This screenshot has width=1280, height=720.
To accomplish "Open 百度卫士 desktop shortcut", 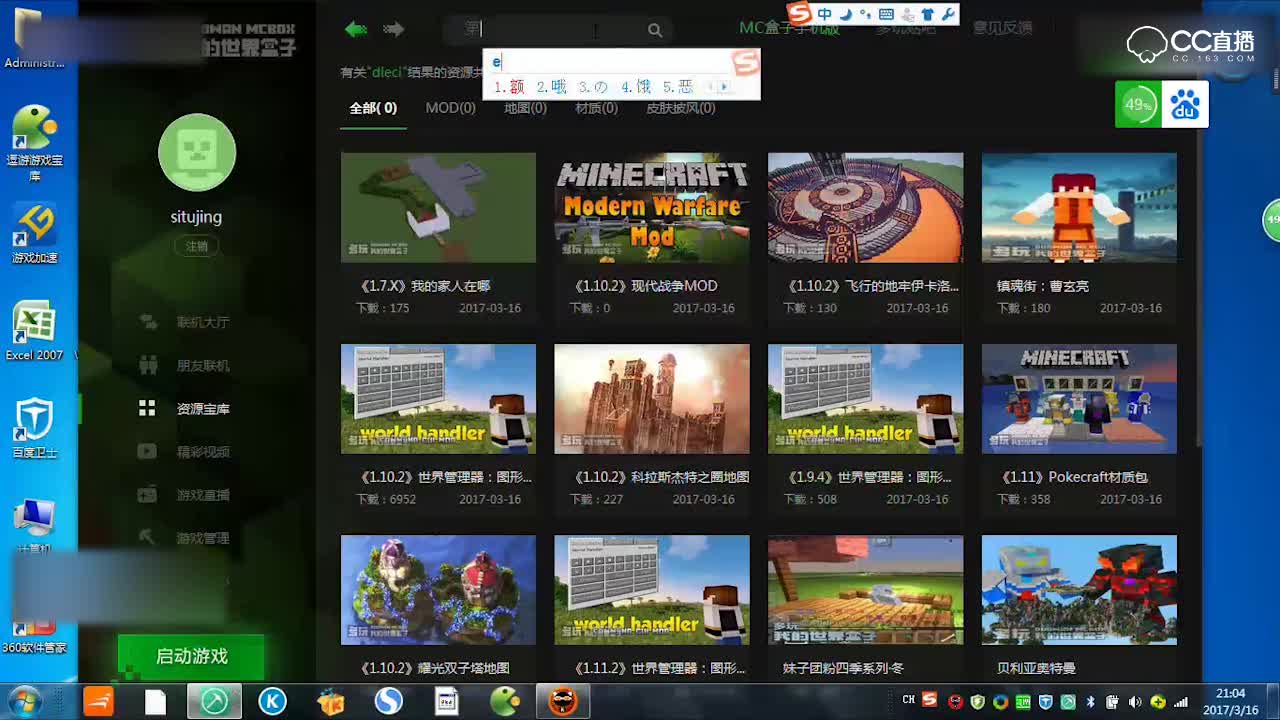I will pyautogui.click(x=34, y=428).
